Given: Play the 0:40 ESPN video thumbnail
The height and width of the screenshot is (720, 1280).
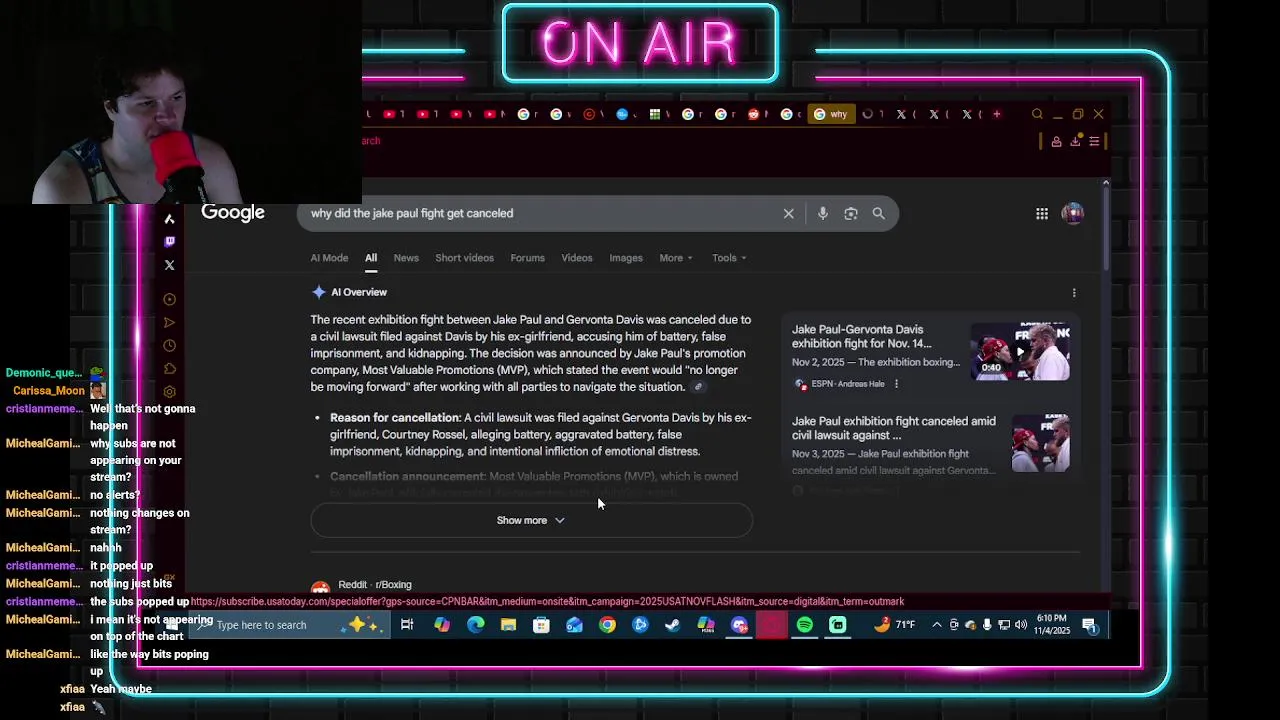Looking at the screenshot, I should click(1020, 351).
